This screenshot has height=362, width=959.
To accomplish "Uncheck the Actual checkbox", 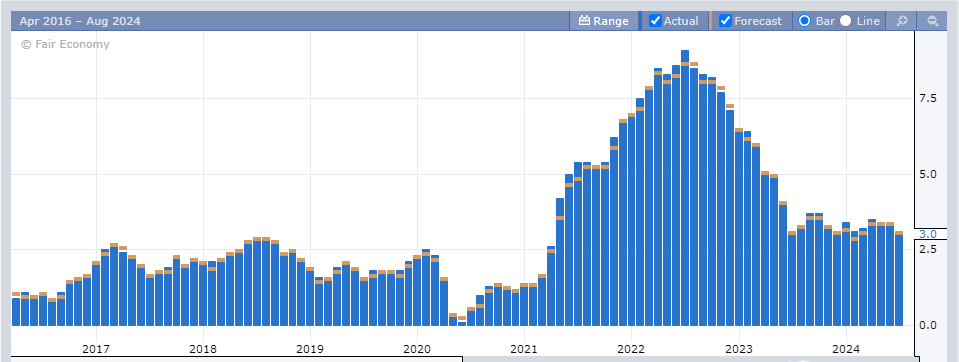I will (655, 21).
